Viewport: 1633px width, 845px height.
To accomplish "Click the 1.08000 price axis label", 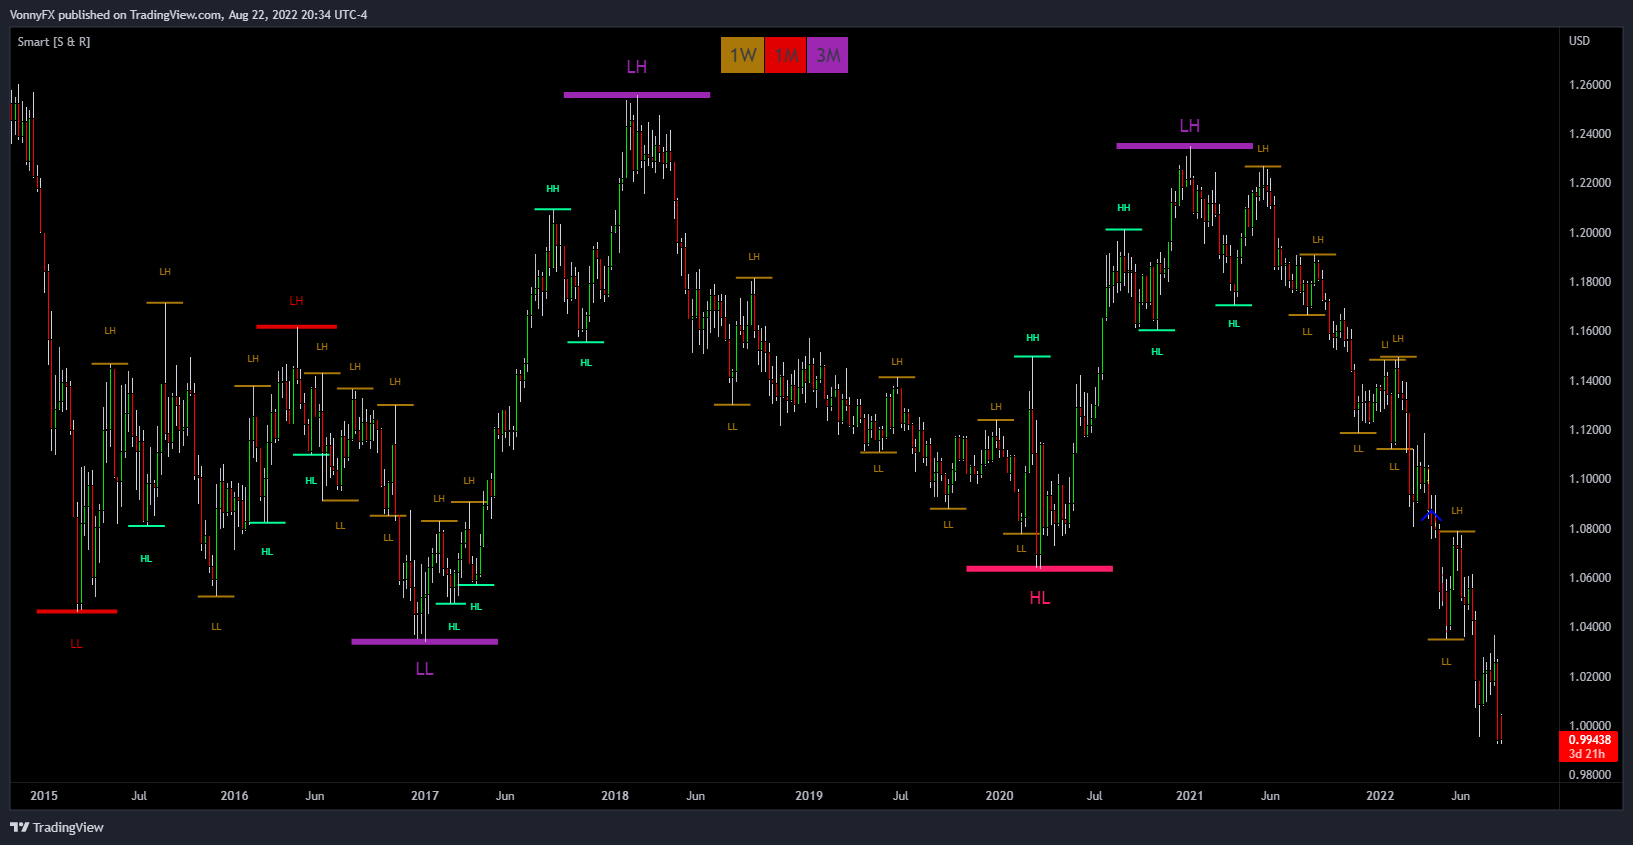I will 1590,529.
